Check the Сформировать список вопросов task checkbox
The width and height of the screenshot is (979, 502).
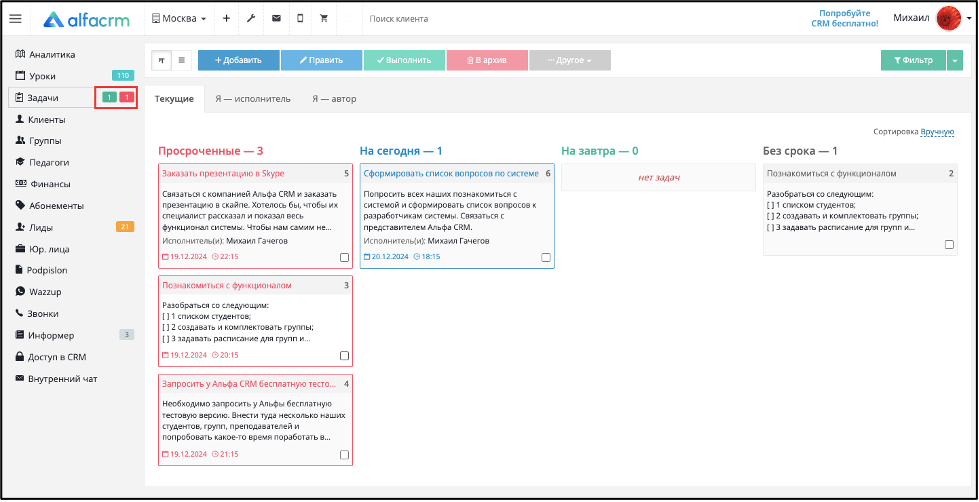(x=546, y=257)
